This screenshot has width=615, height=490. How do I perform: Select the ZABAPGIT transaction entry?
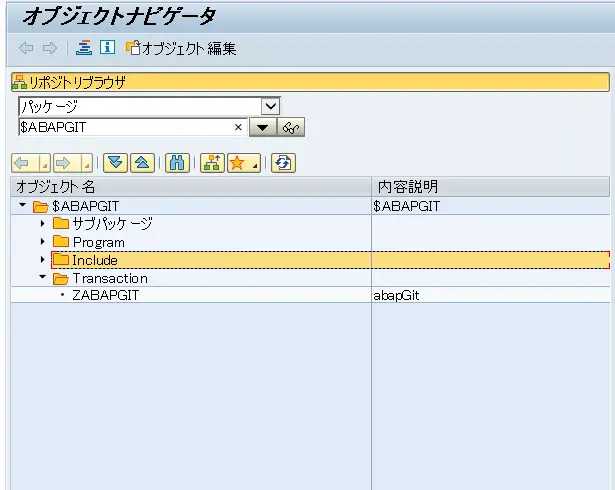[106, 295]
